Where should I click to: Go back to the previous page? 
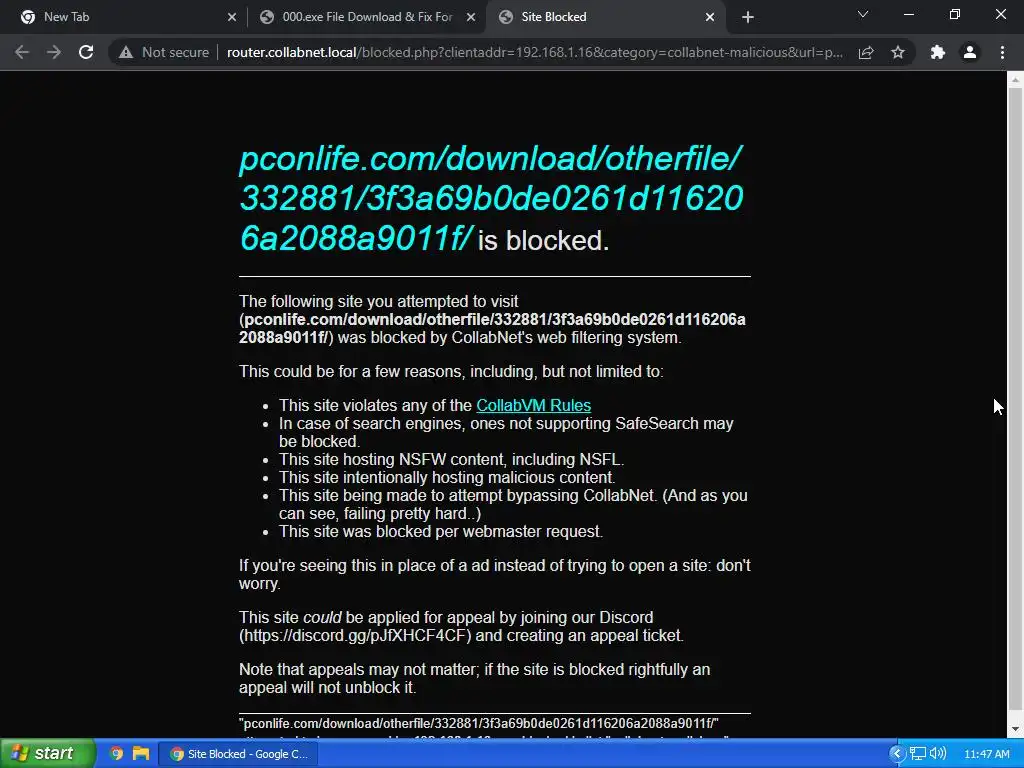coord(22,52)
